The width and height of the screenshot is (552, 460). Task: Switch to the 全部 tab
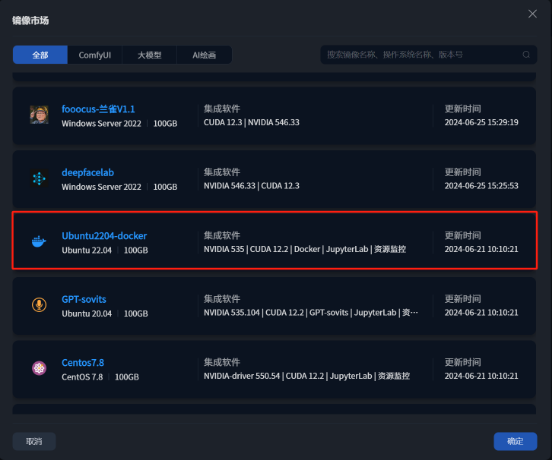(x=40, y=55)
